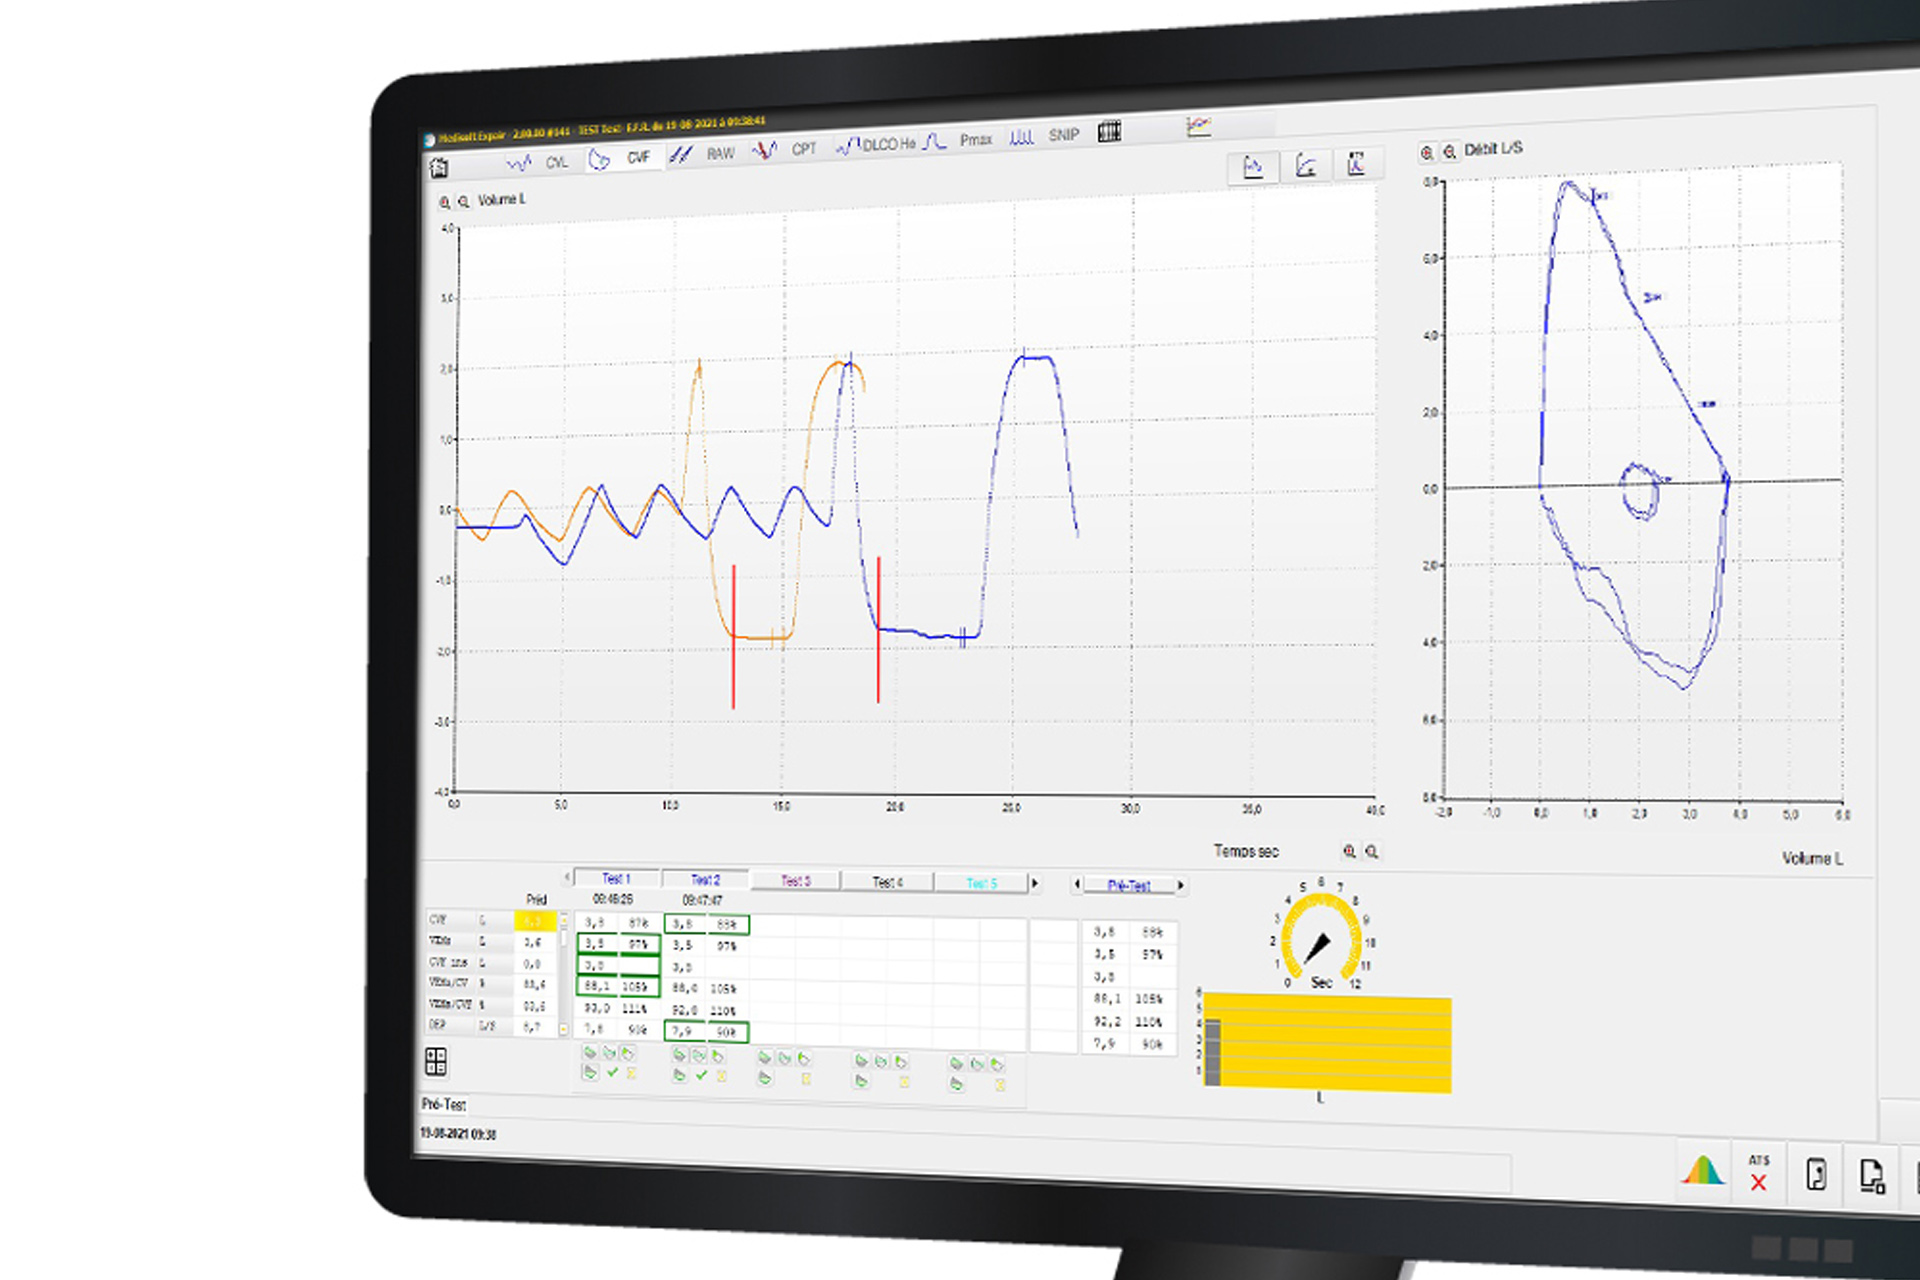Viewport: 1920px width, 1280px height.
Task: Zoom in on the Débit L/S chart
Action: click(1427, 152)
